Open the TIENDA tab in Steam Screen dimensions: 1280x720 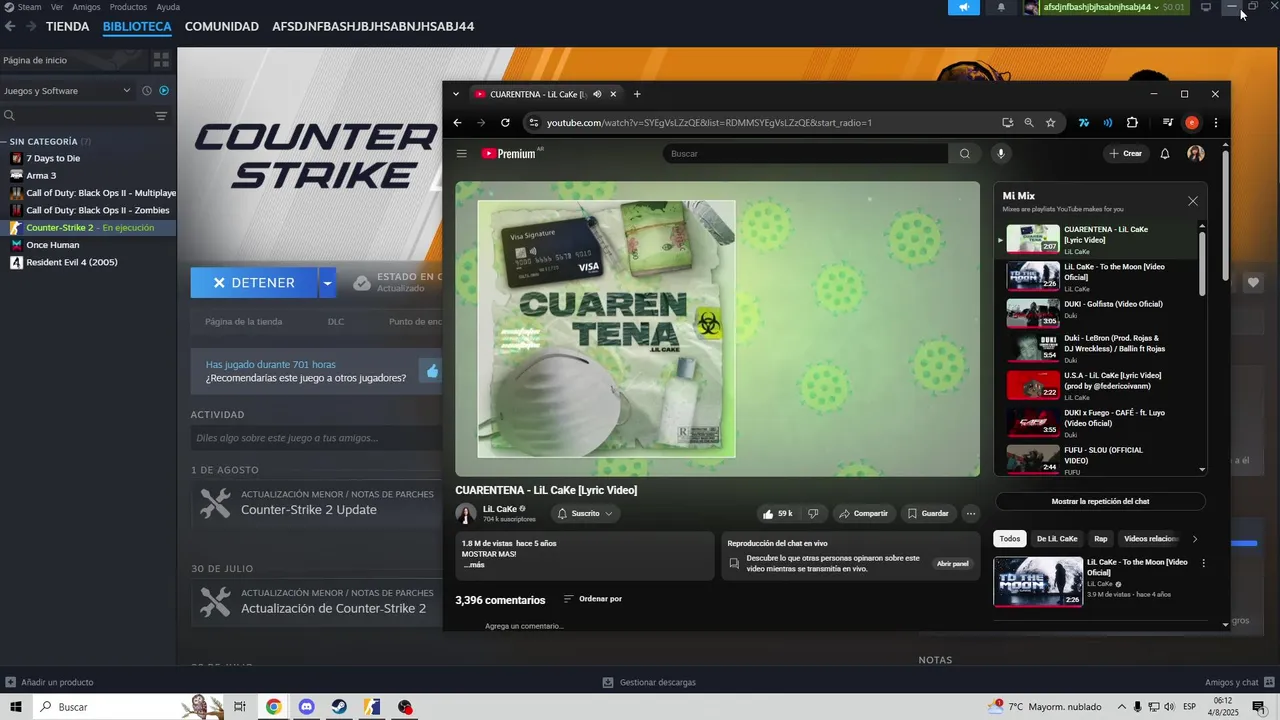67,27
